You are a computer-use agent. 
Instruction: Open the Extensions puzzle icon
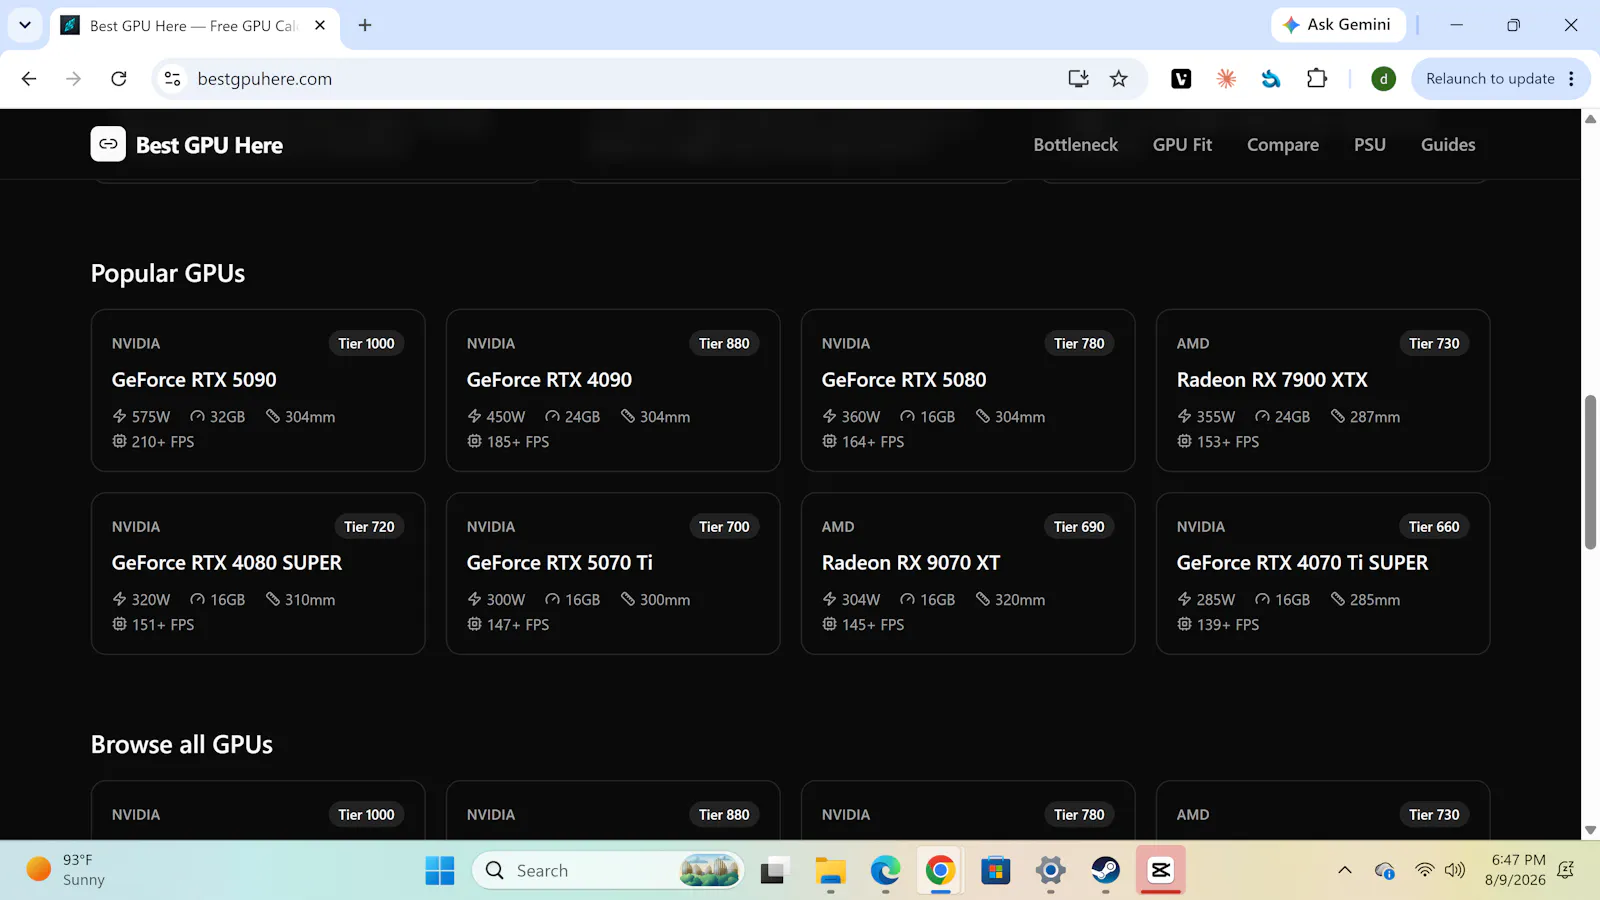1317,79
